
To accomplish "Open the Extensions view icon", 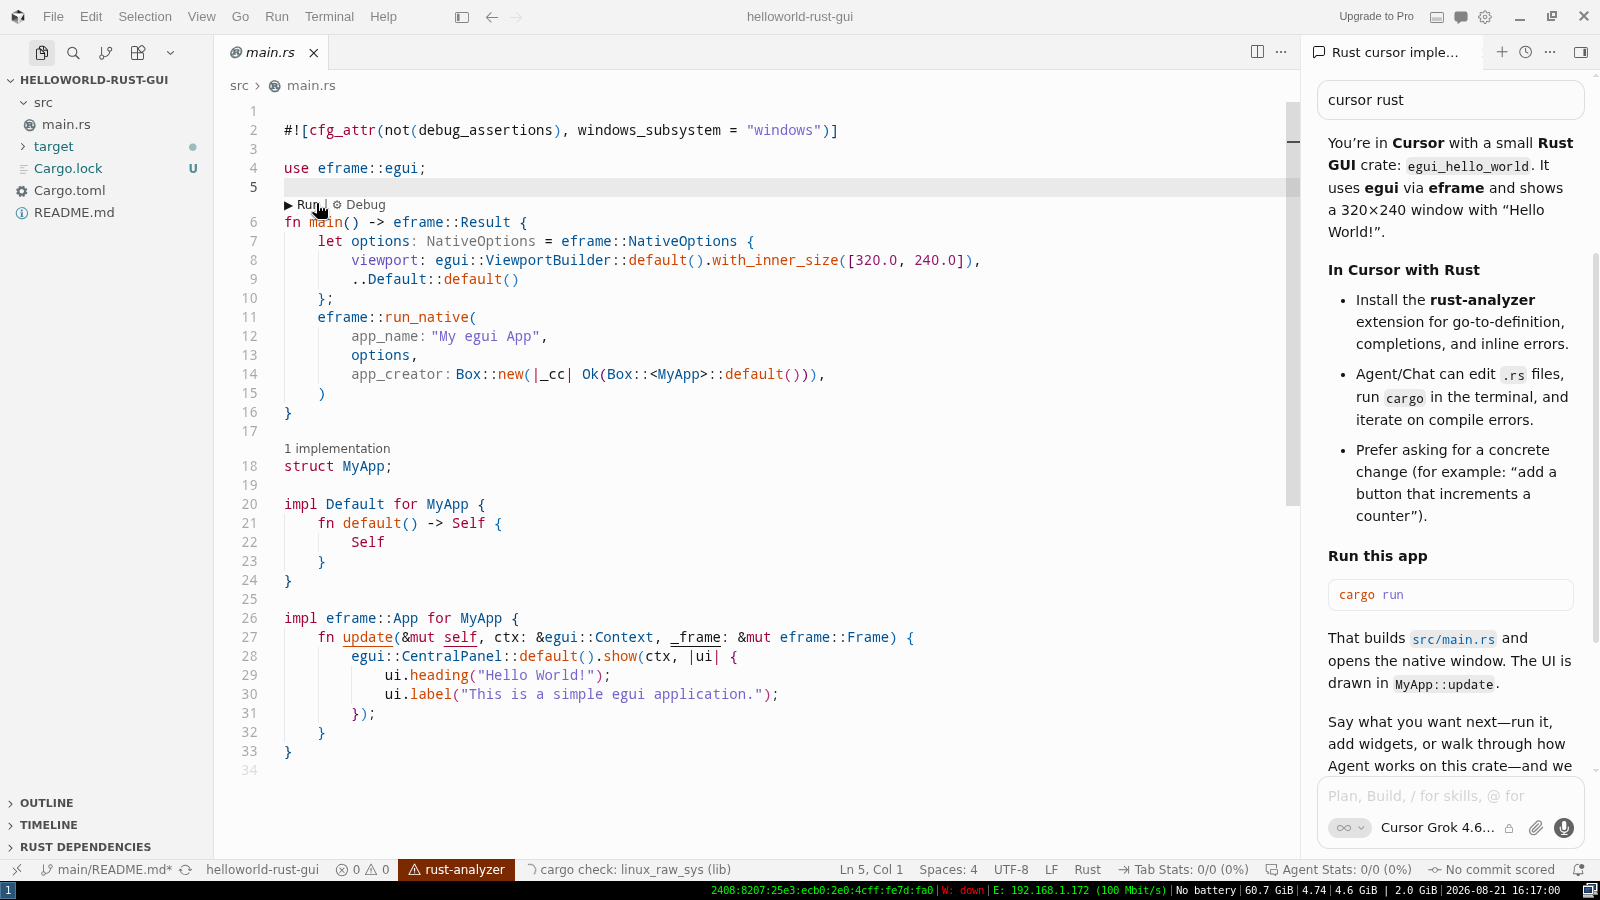I will click(x=138, y=53).
